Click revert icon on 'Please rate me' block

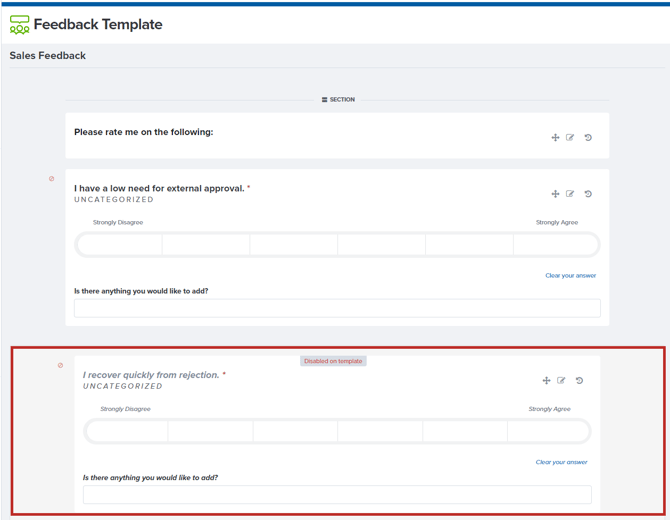588,138
